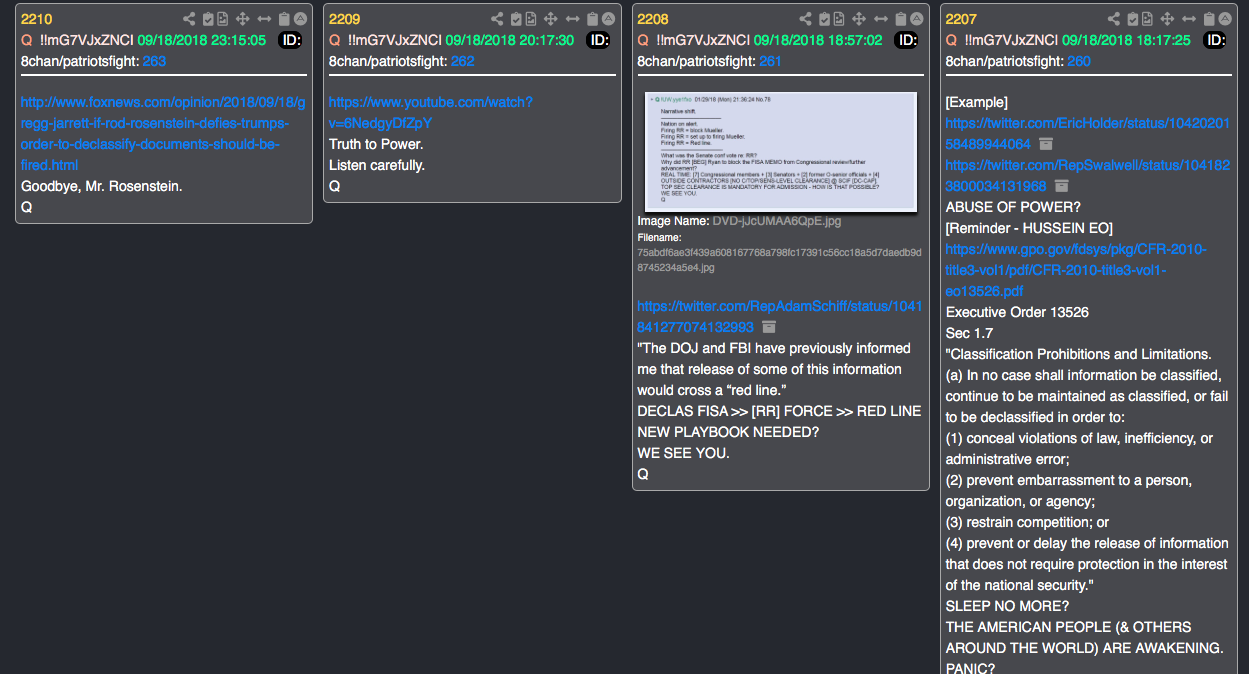Collapse post 2208 with the circle-up arrow

917,19
